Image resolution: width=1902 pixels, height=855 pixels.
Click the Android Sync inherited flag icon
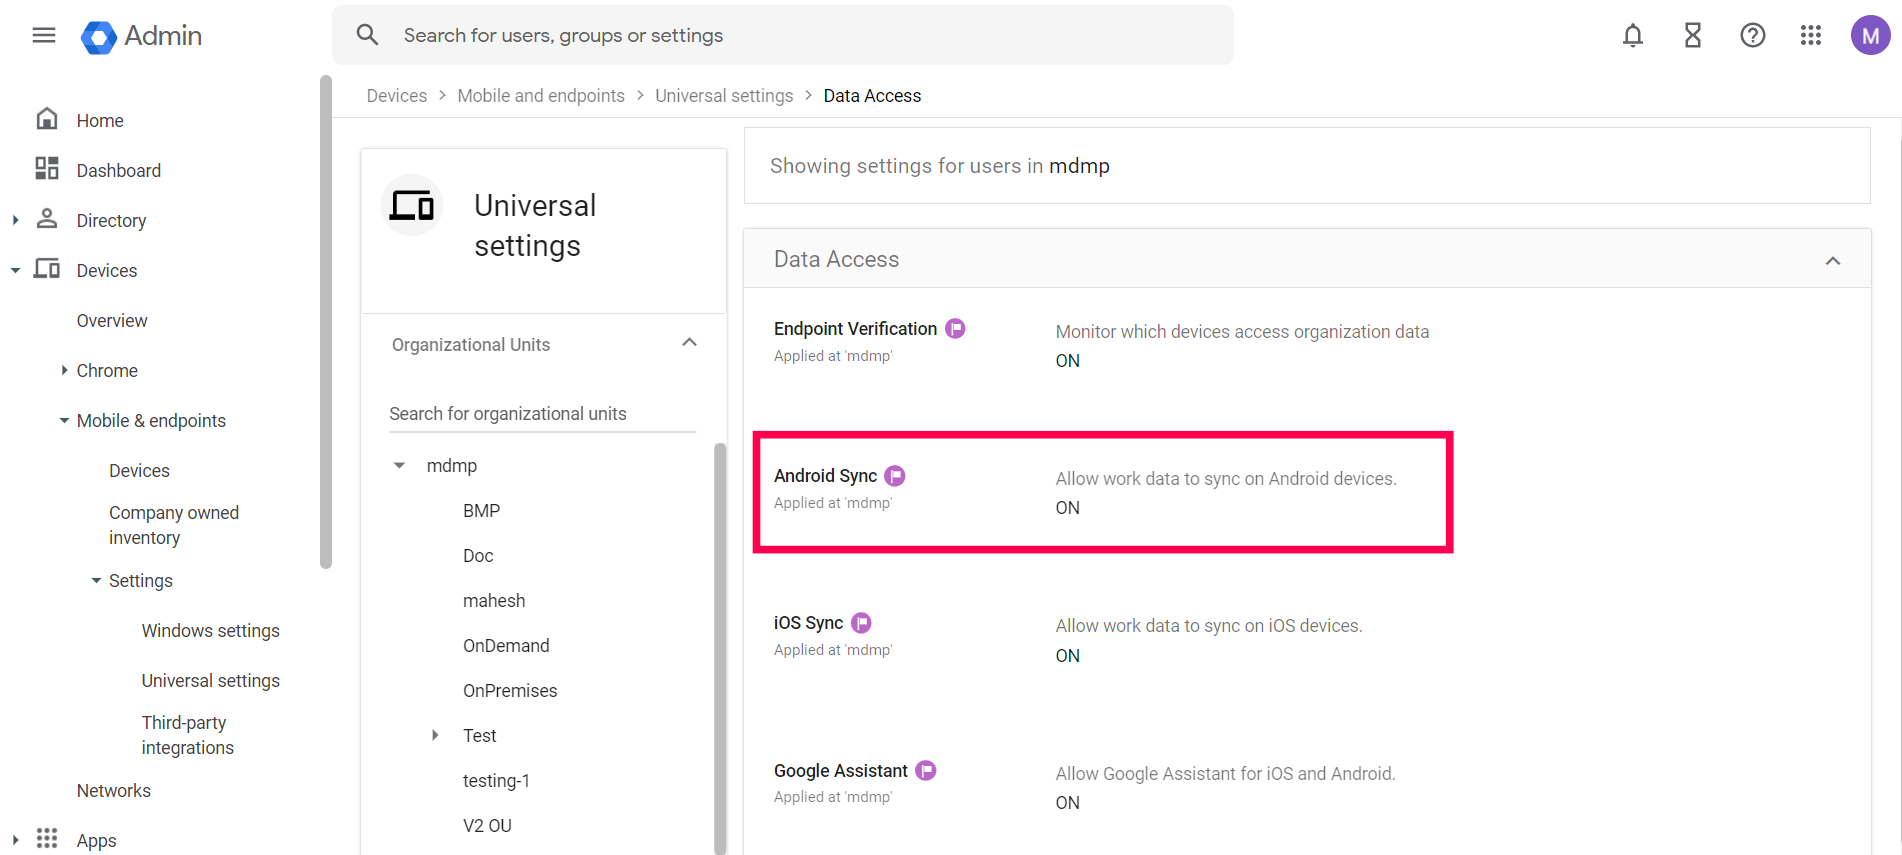pyautogui.click(x=895, y=476)
